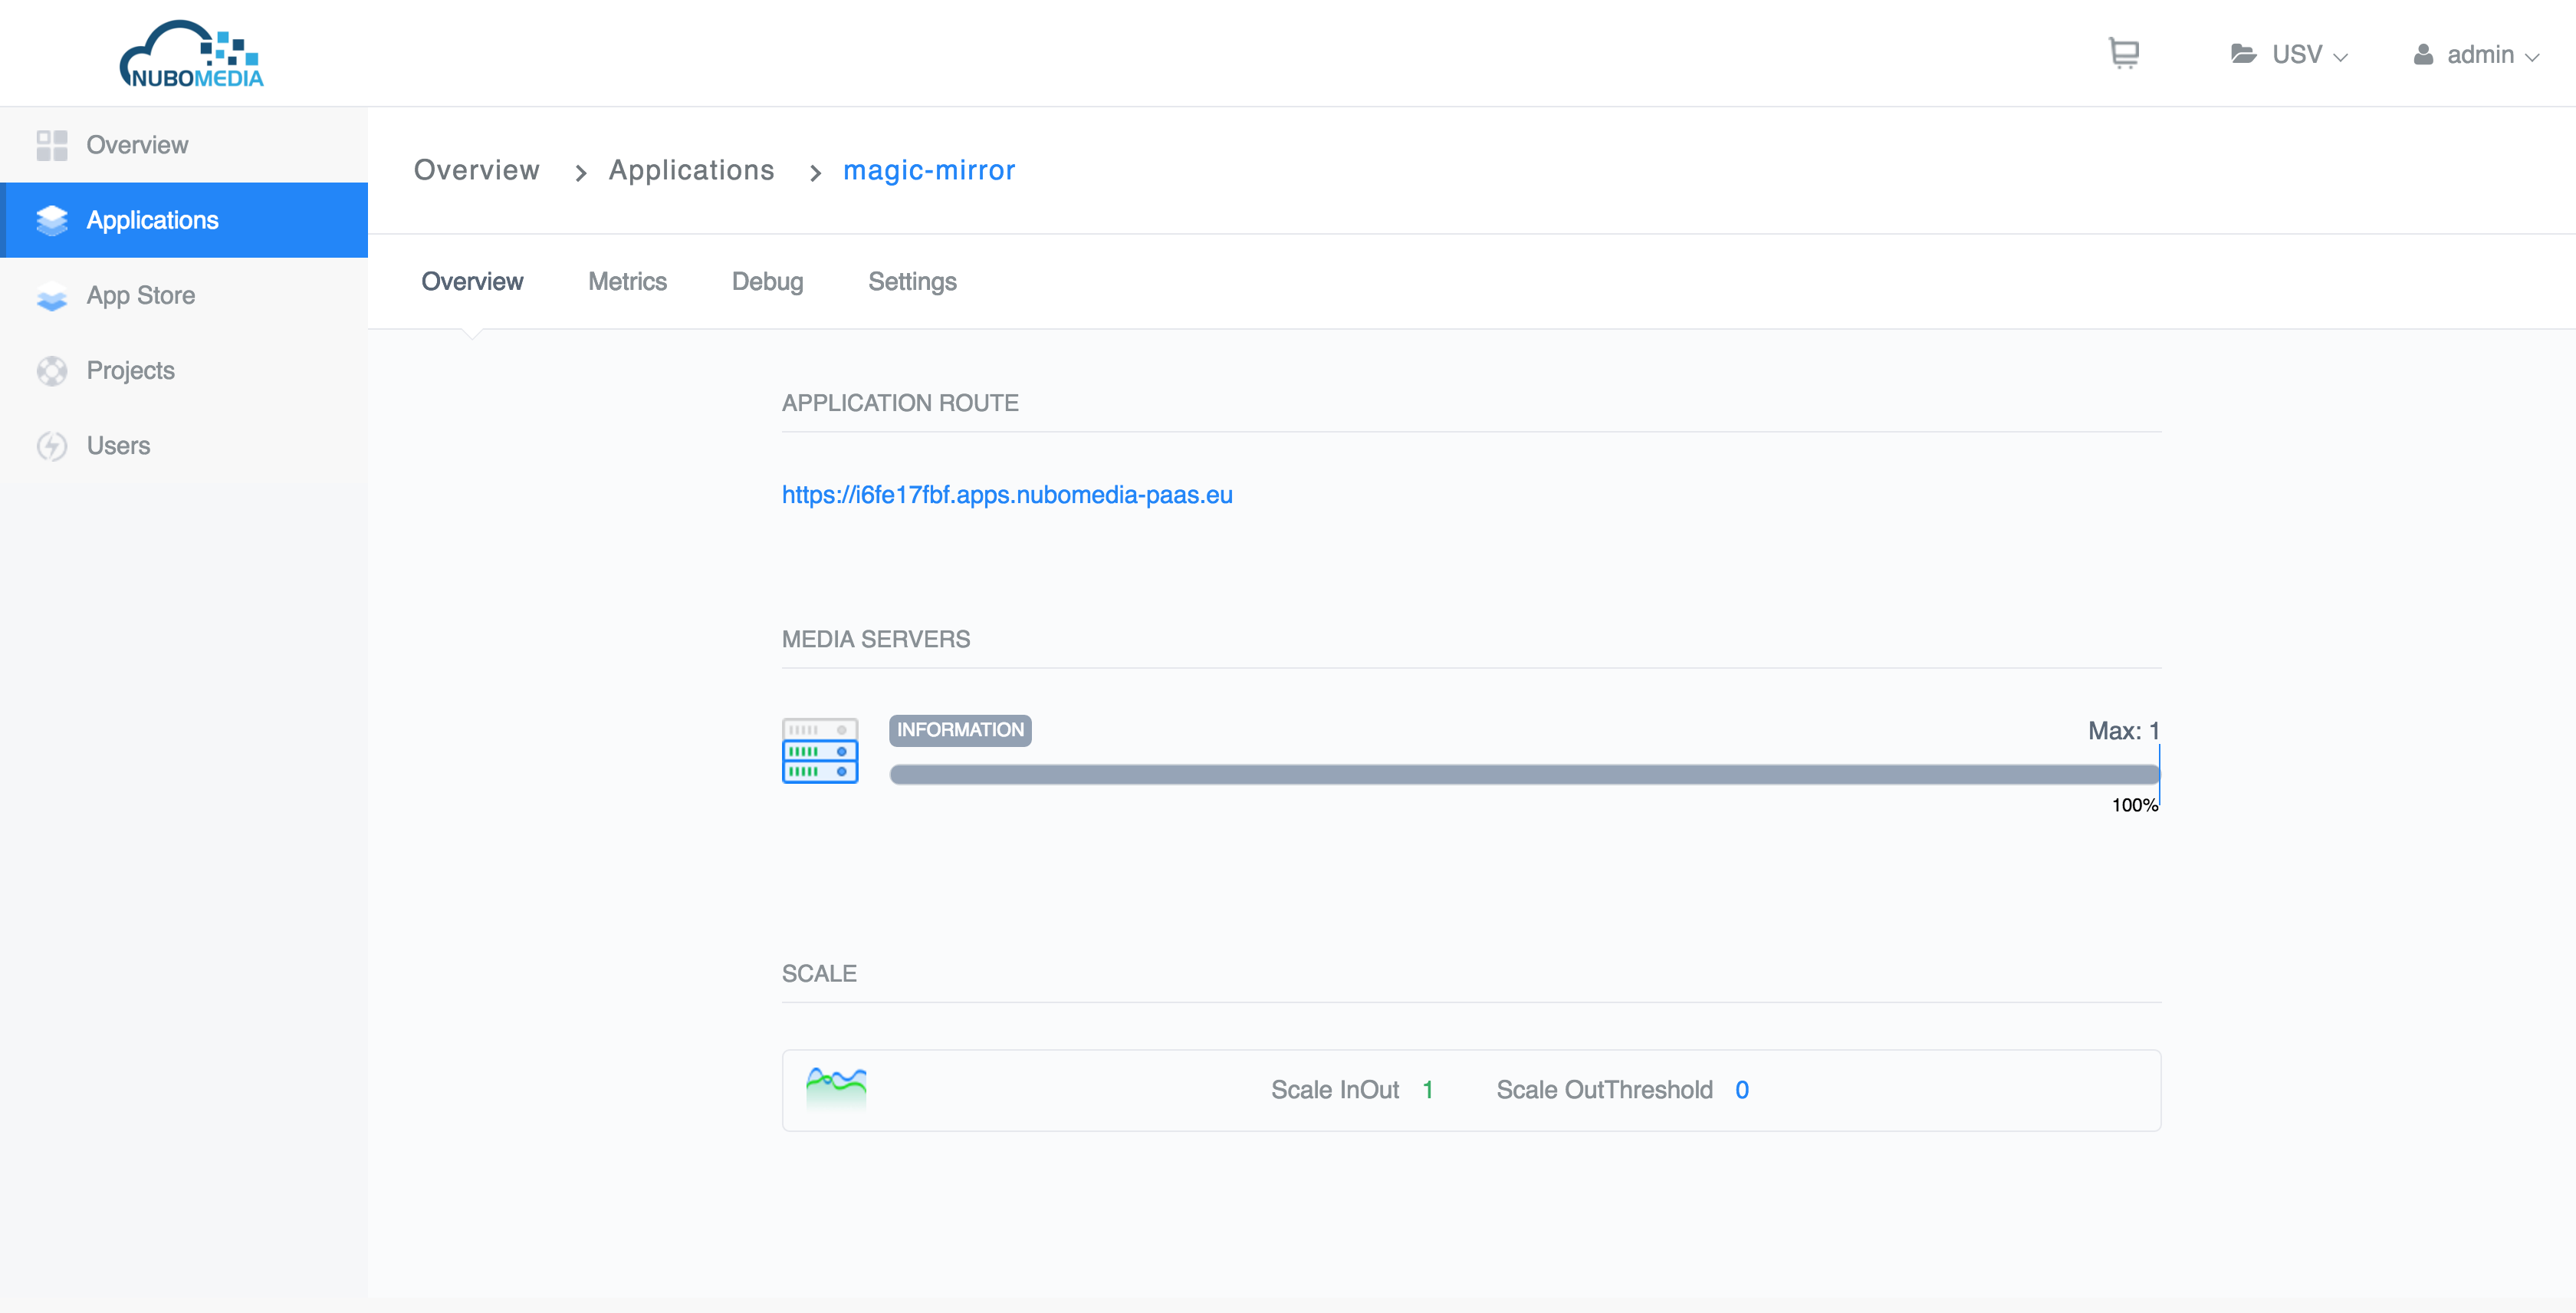Switch to the Settings tab
This screenshot has width=2576, height=1313.
click(x=912, y=282)
